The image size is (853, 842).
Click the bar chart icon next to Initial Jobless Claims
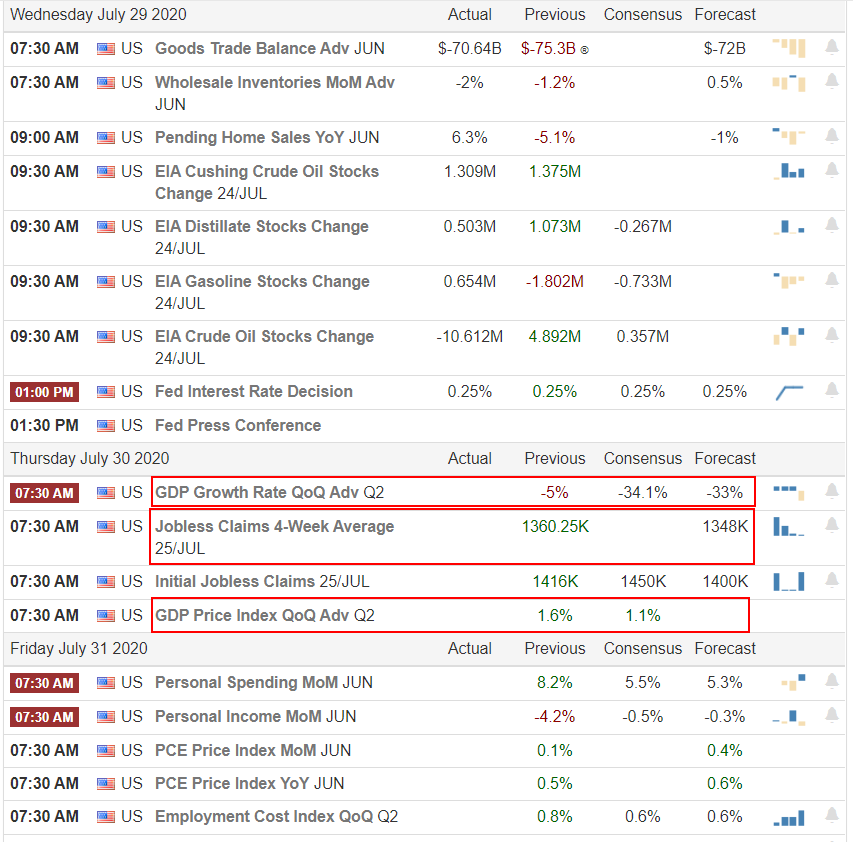coord(789,581)
